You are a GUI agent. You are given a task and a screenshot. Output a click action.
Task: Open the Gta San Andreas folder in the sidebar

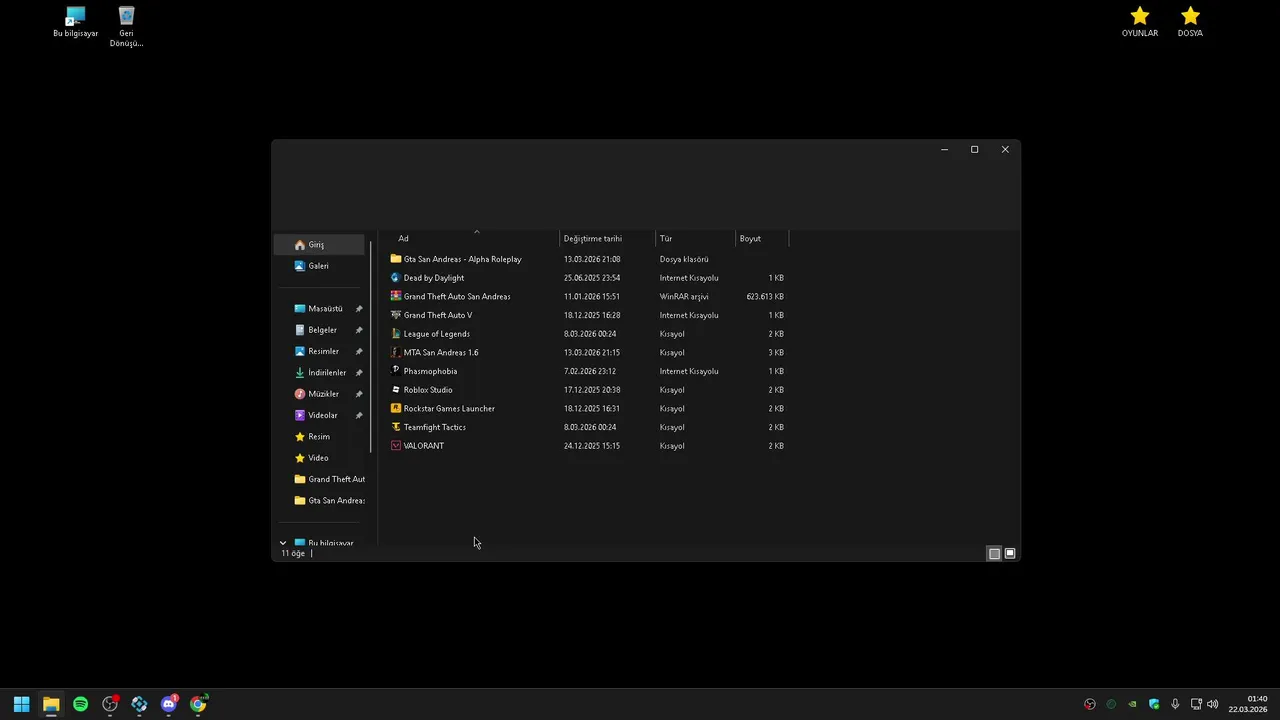tap(320, 501)
